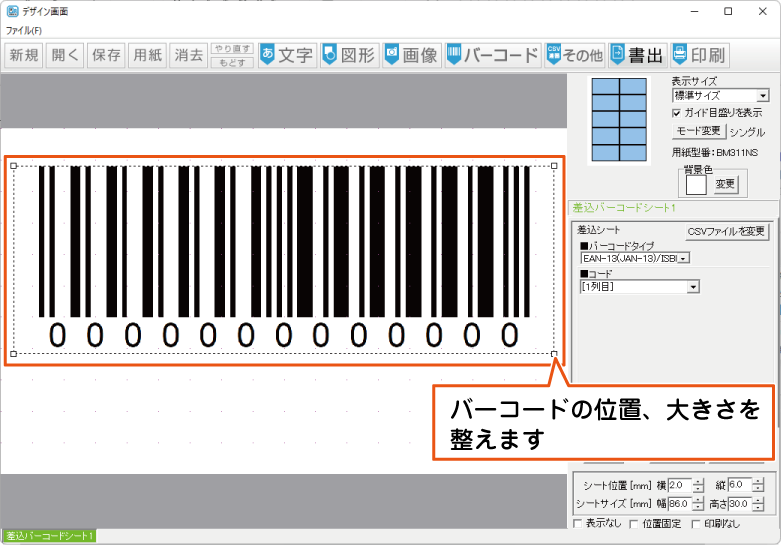Click the モード変更 button
781x545 pixels.
(x=698, y=131)
